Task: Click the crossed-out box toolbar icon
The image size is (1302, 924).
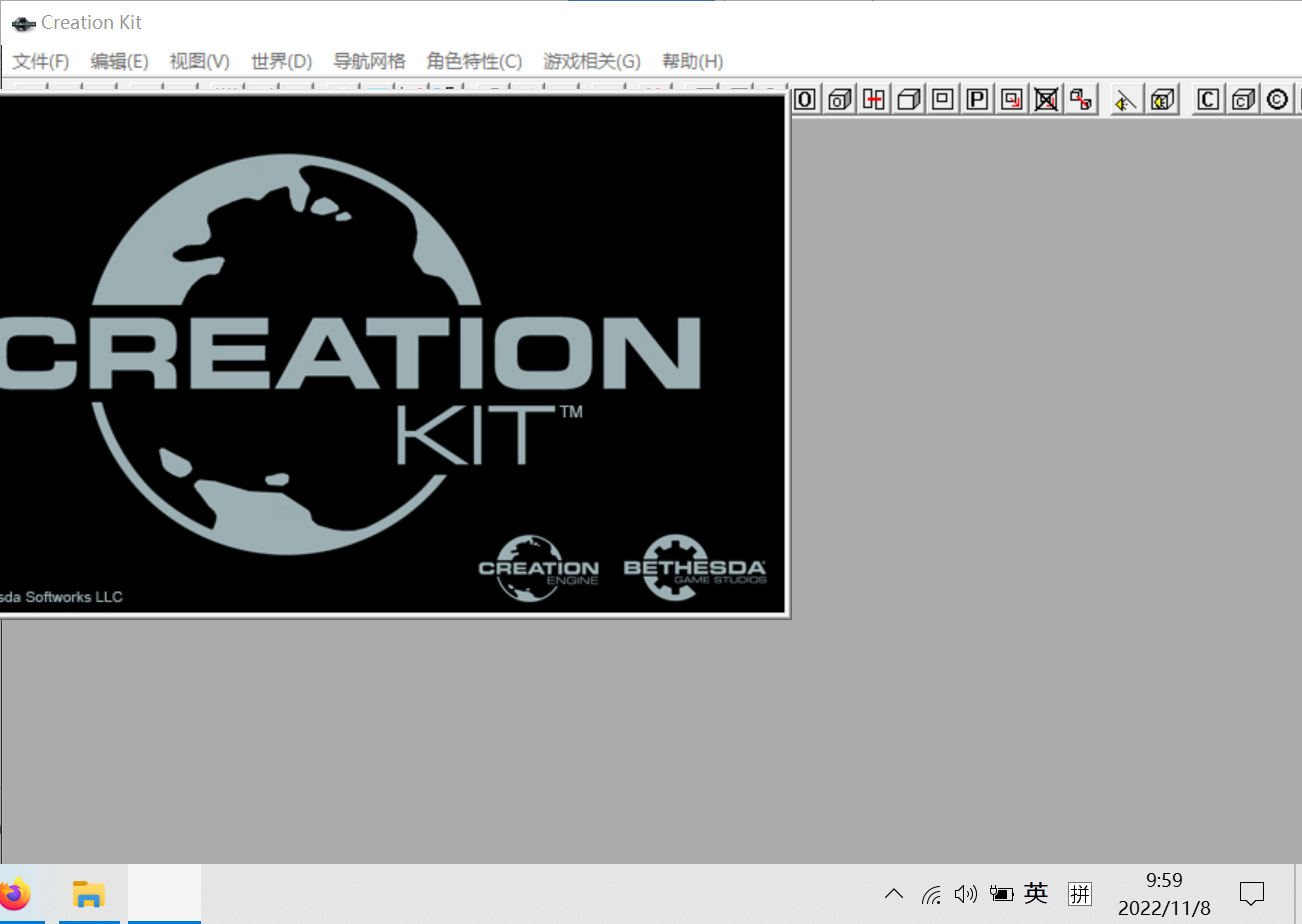Action: [x=1046, y=100]
